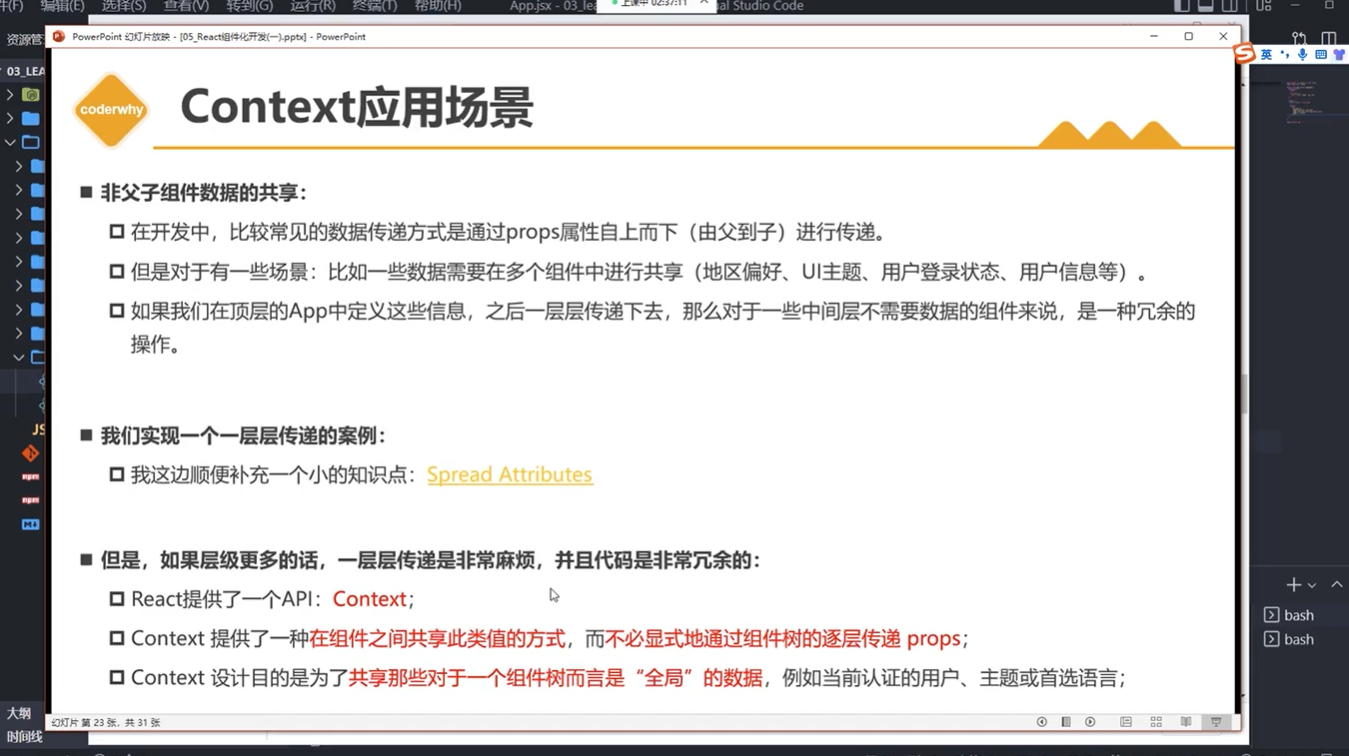Toggle 英 language mode on input bar
The height and width of the screenshot is (756, 1349).
[x=1266, y=54]
